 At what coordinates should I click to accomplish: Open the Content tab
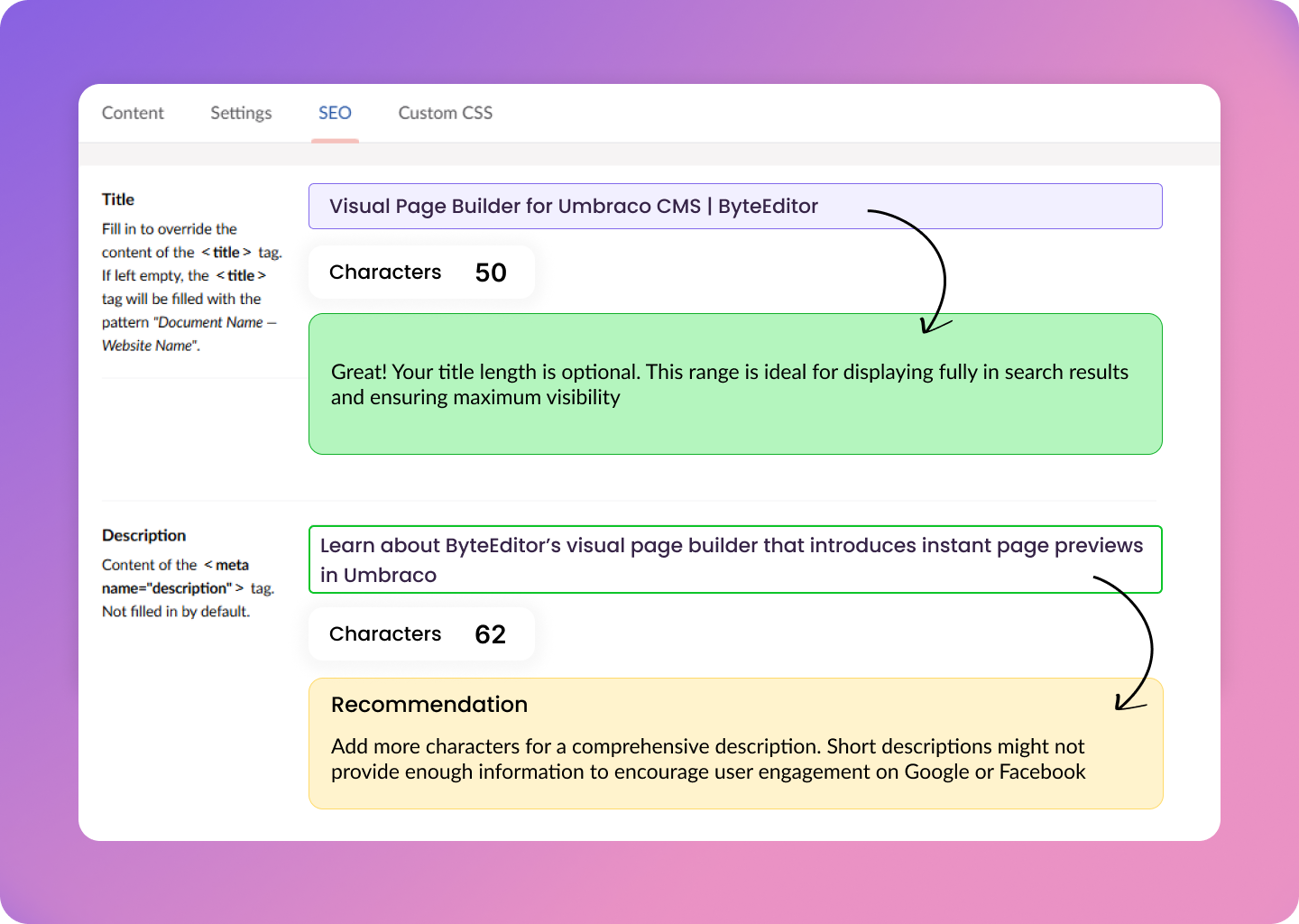click(x=132, y=113)
